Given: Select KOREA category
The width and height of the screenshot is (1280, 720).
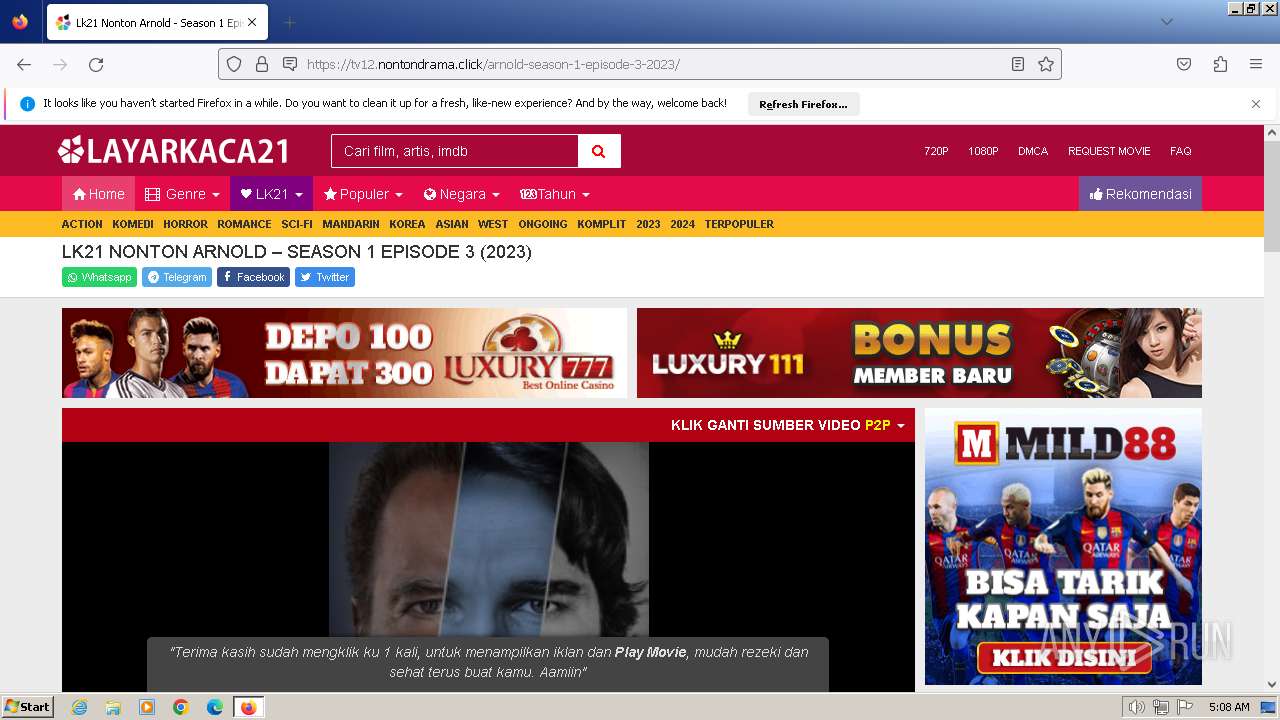Looking at the screenshot, I should (407, 224).
